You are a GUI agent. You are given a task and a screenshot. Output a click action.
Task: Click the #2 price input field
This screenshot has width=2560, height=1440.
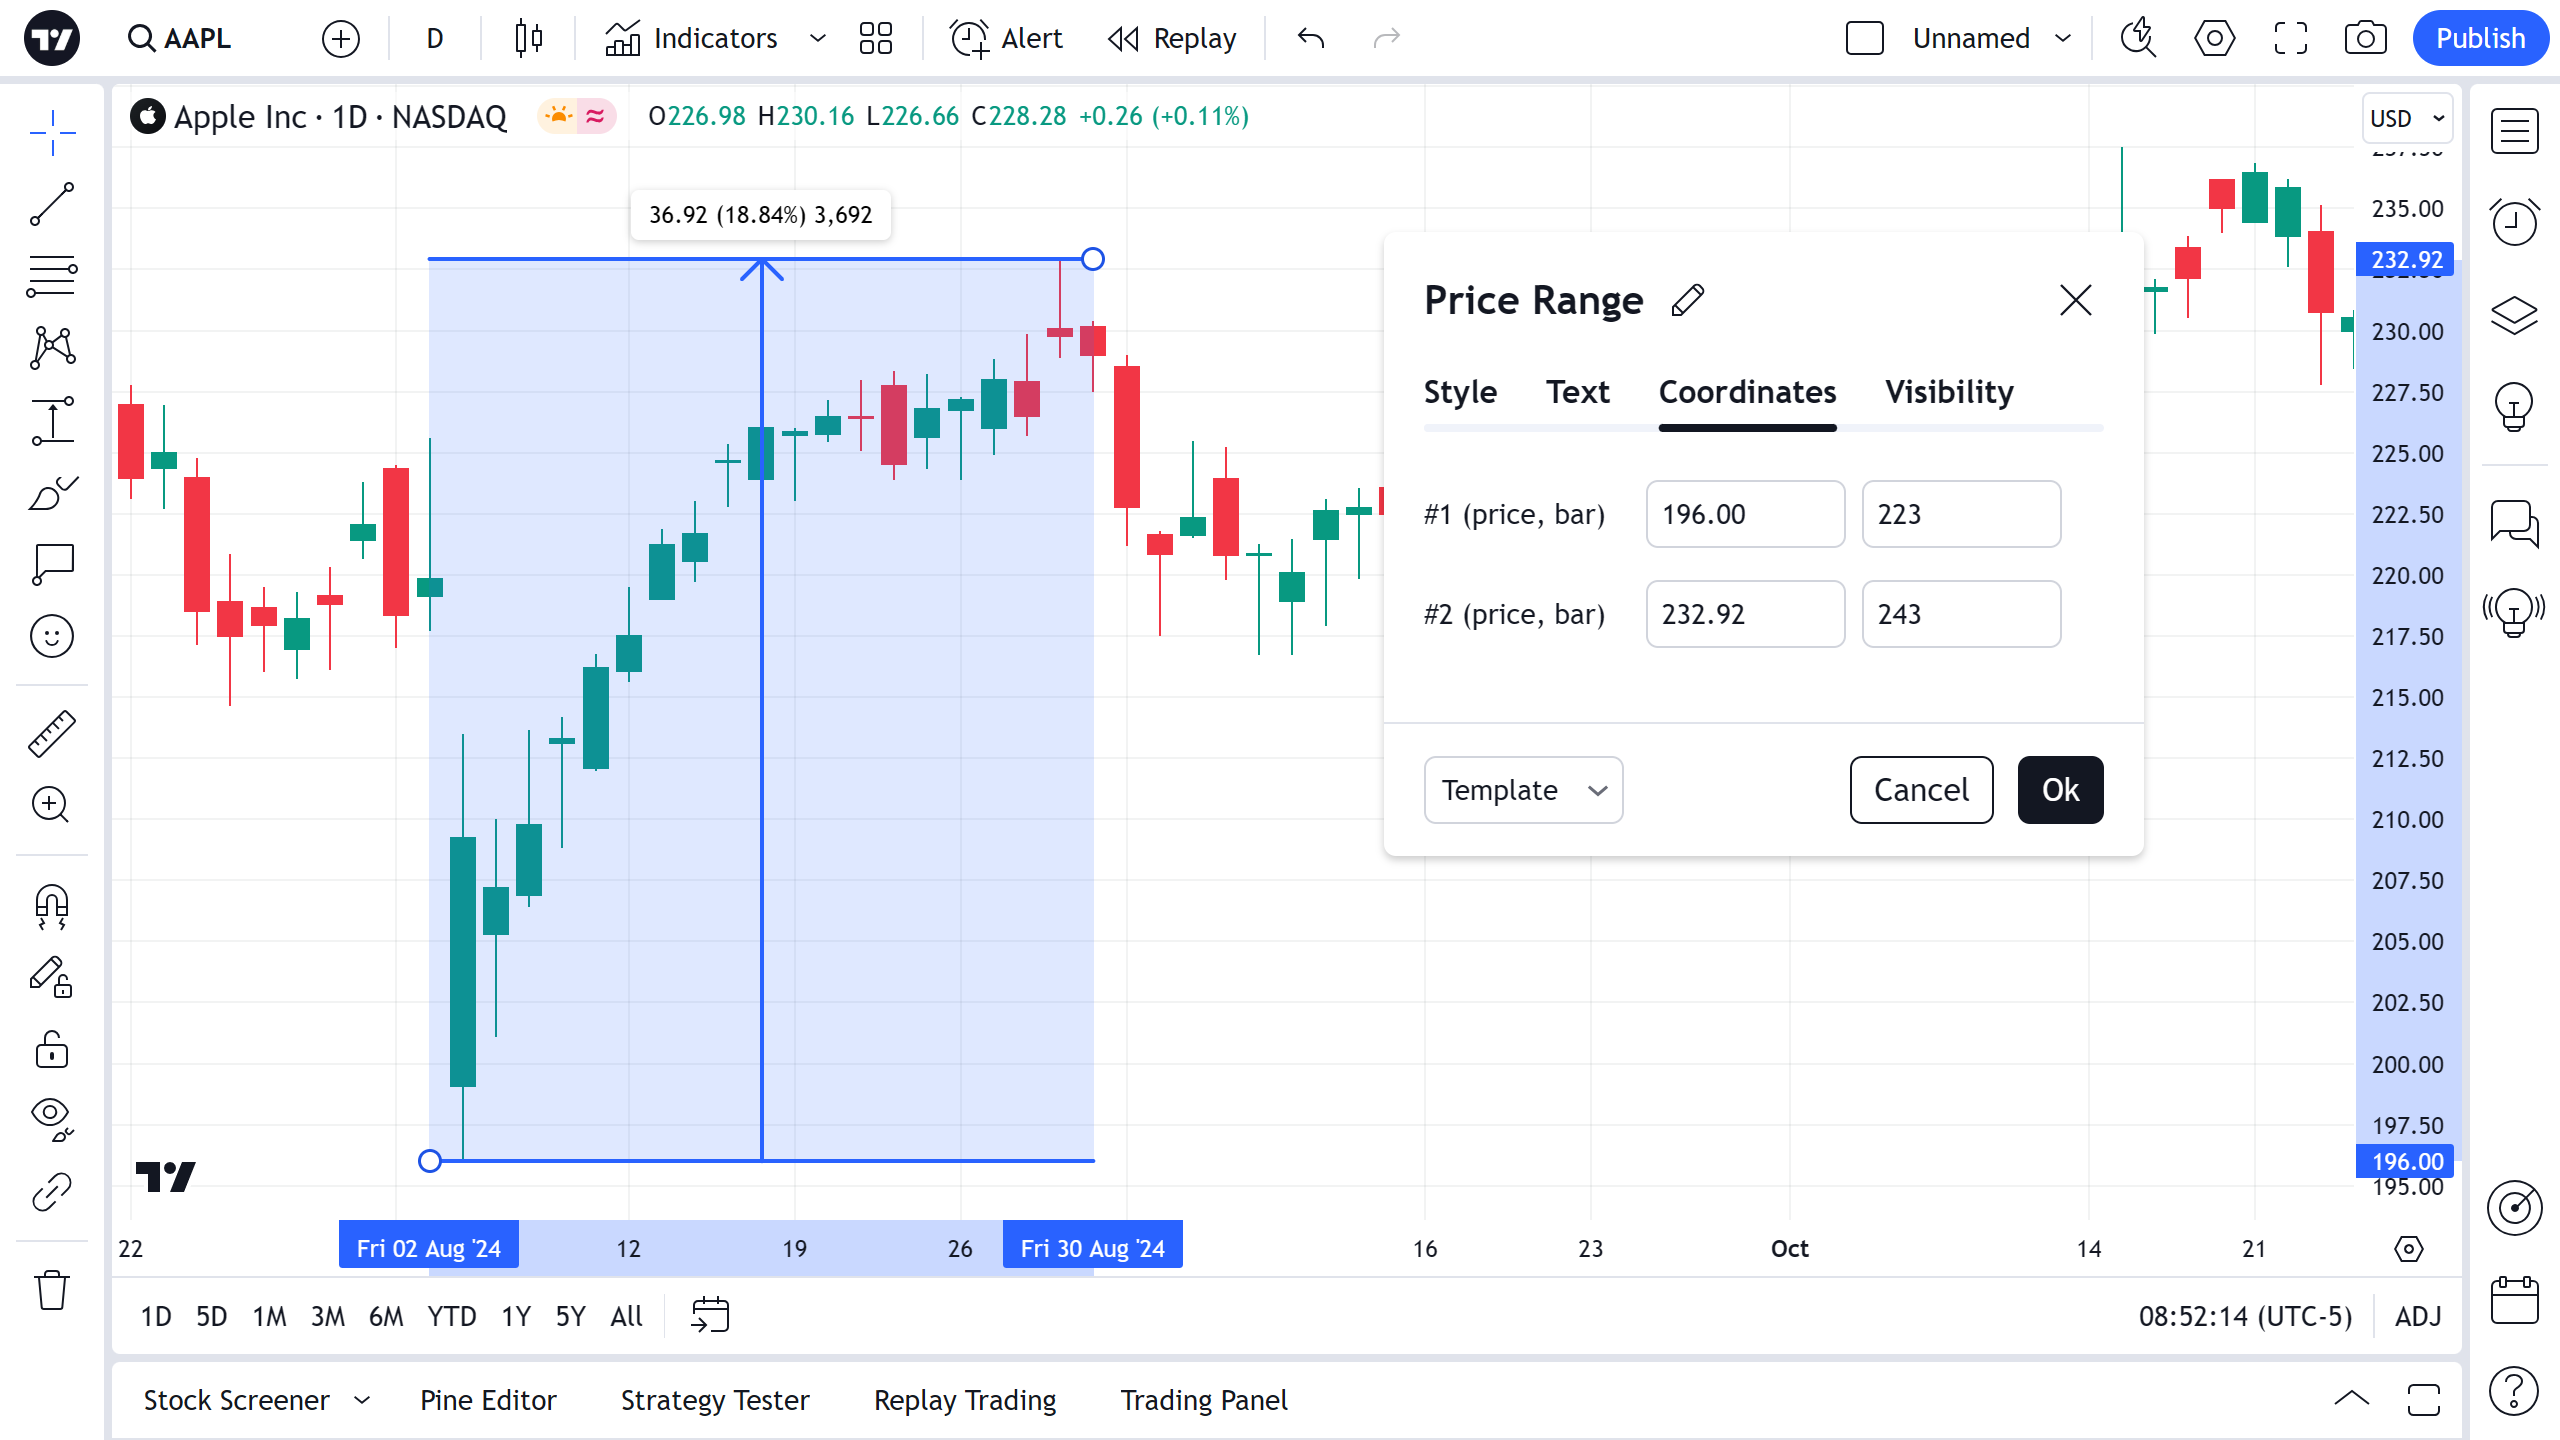click(1745, 614)
